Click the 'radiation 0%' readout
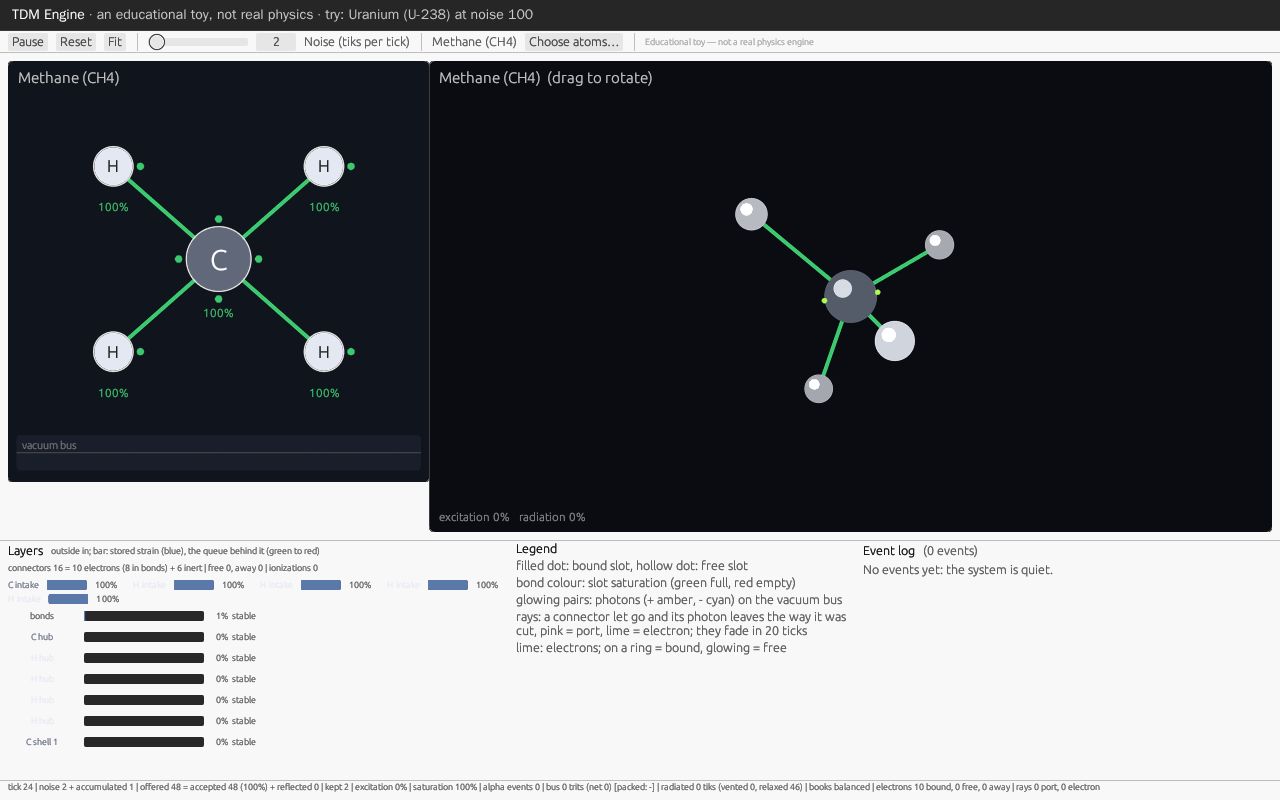The image size is (1280, 800). 552,517
